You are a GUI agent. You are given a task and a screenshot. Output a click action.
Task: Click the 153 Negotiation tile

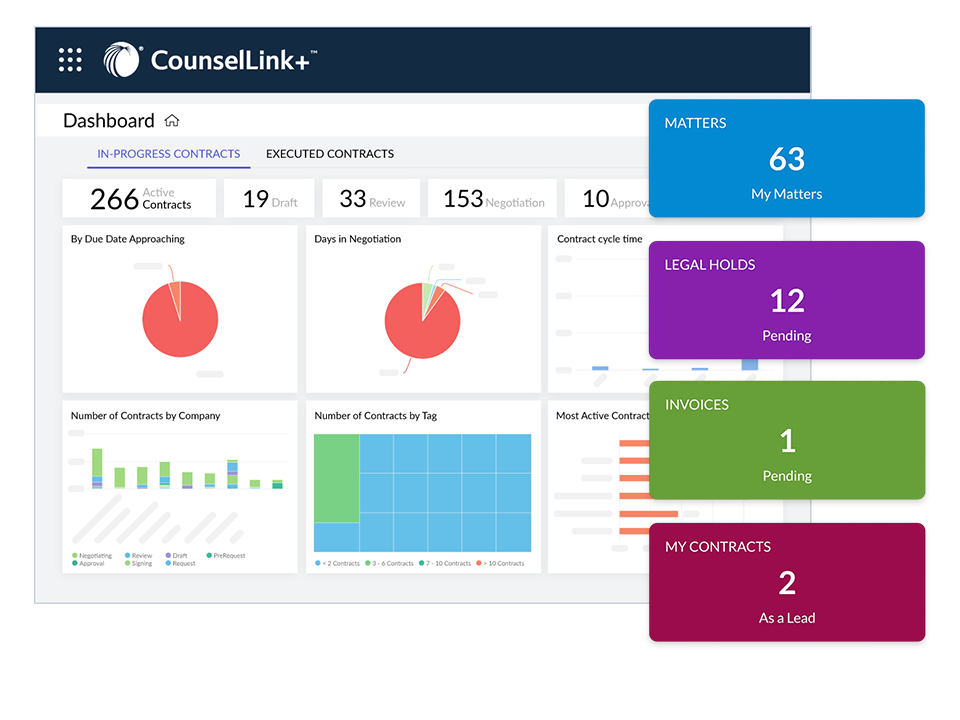(493, 199)
